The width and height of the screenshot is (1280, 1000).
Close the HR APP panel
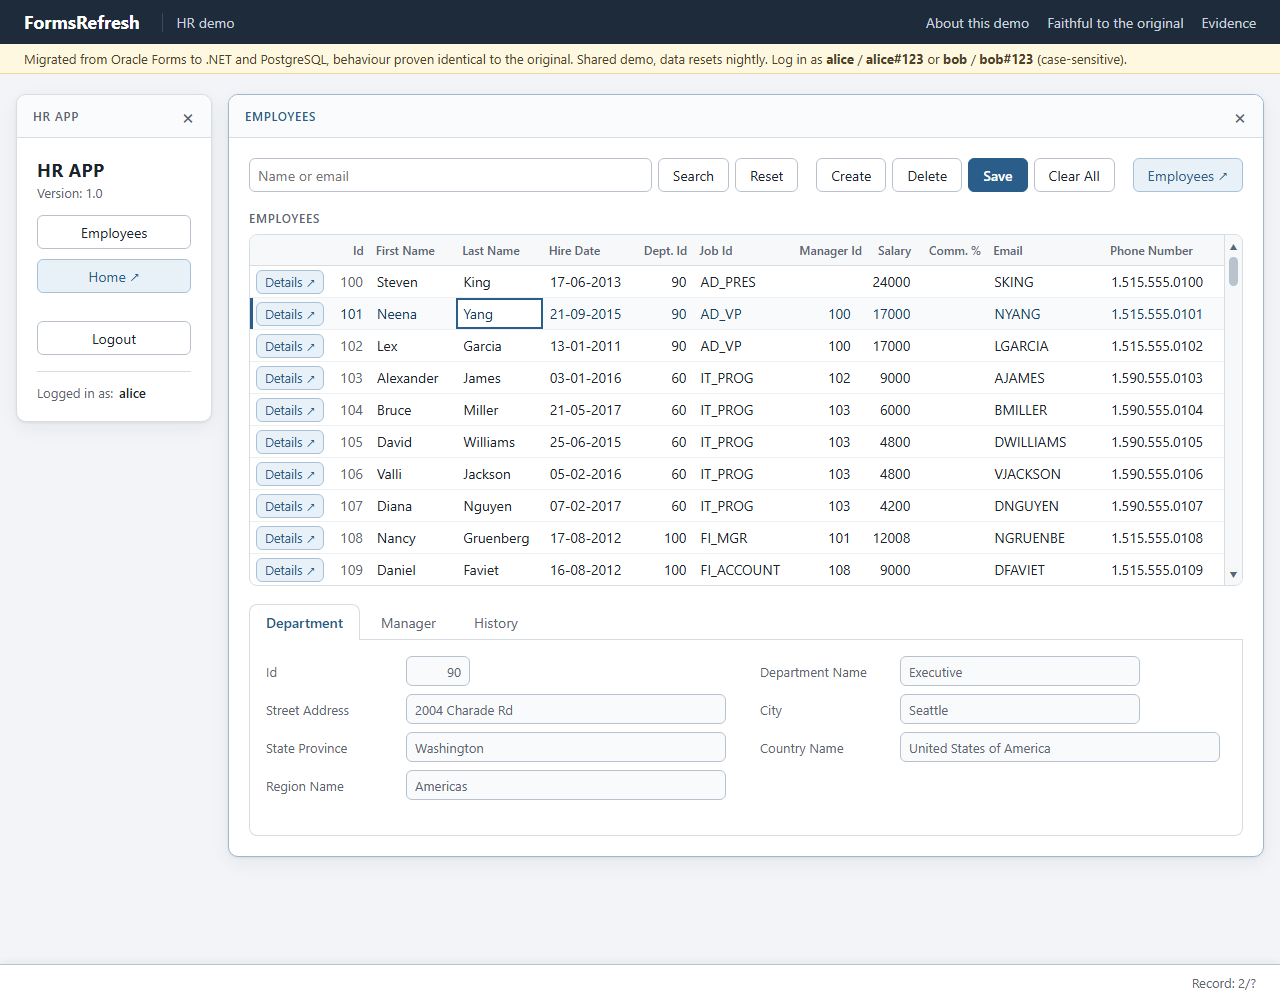coord(188,118)
